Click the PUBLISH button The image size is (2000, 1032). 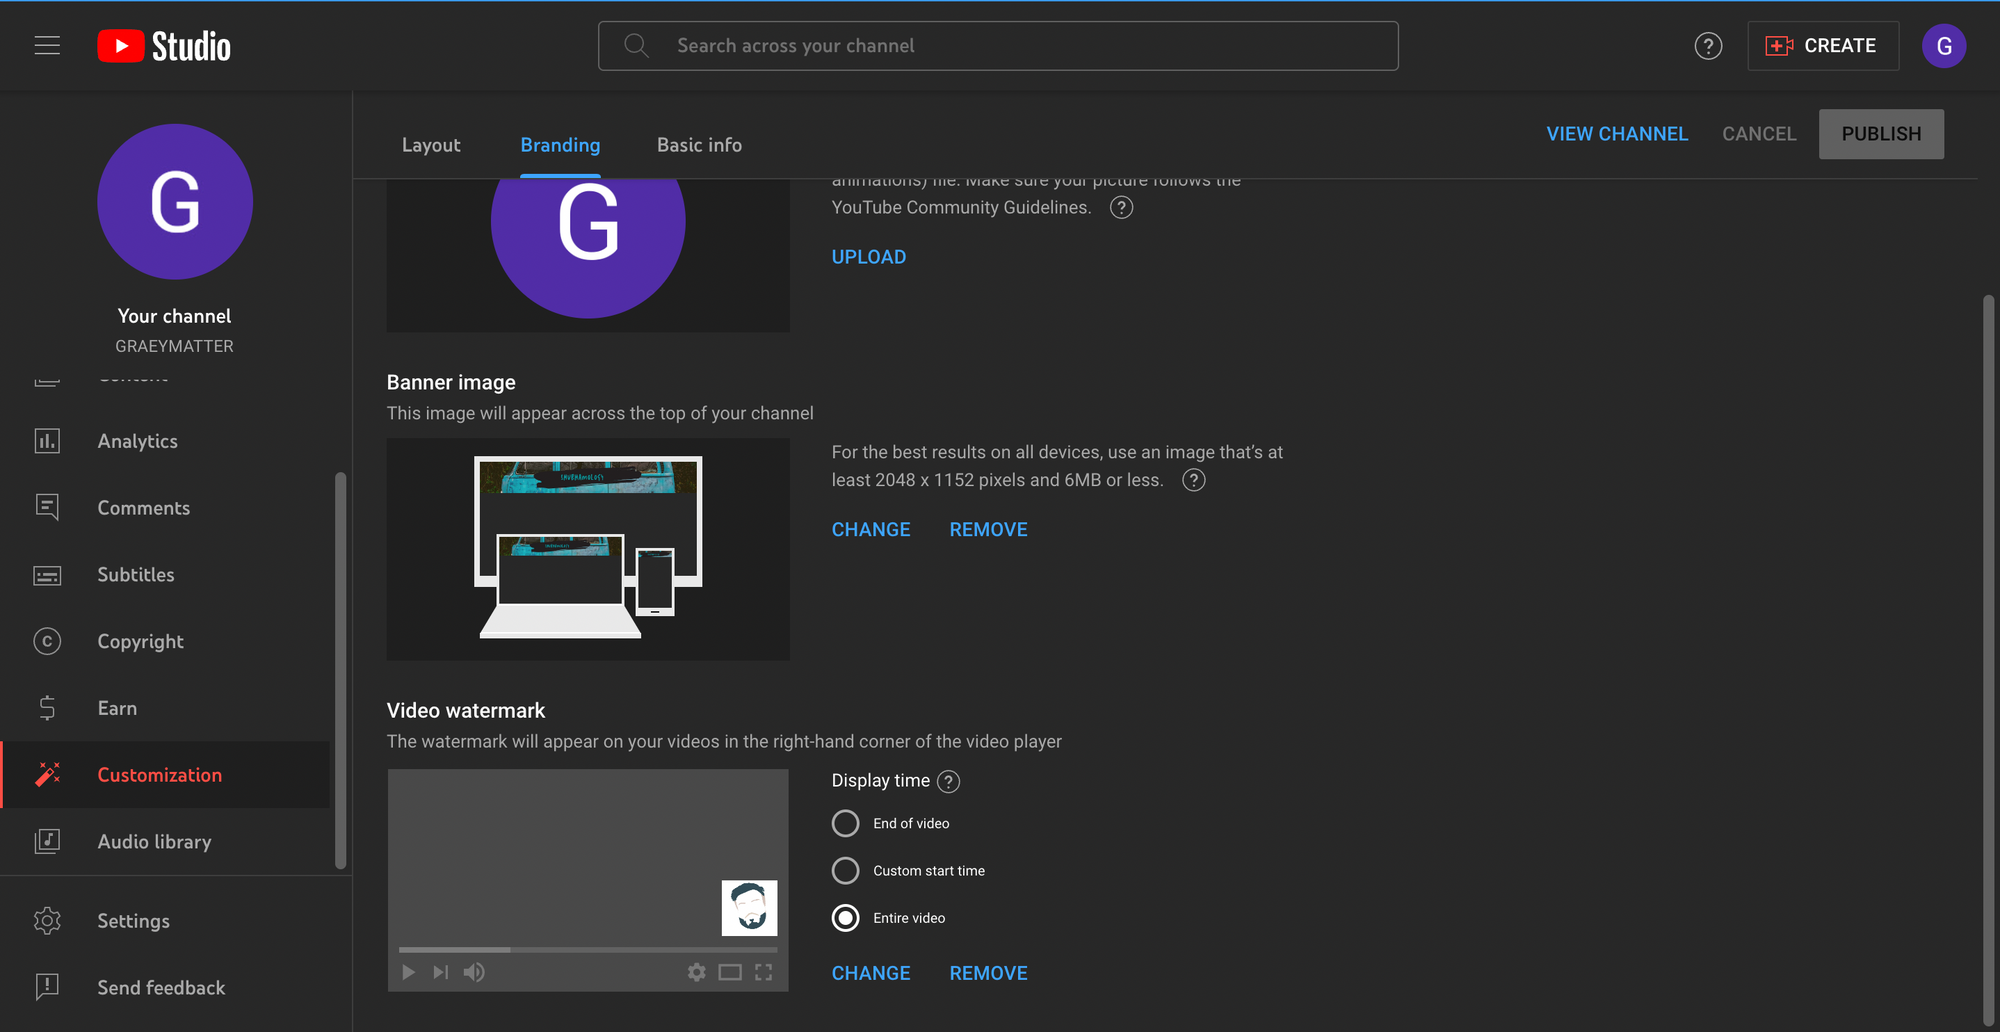(x=1880, y=134)
